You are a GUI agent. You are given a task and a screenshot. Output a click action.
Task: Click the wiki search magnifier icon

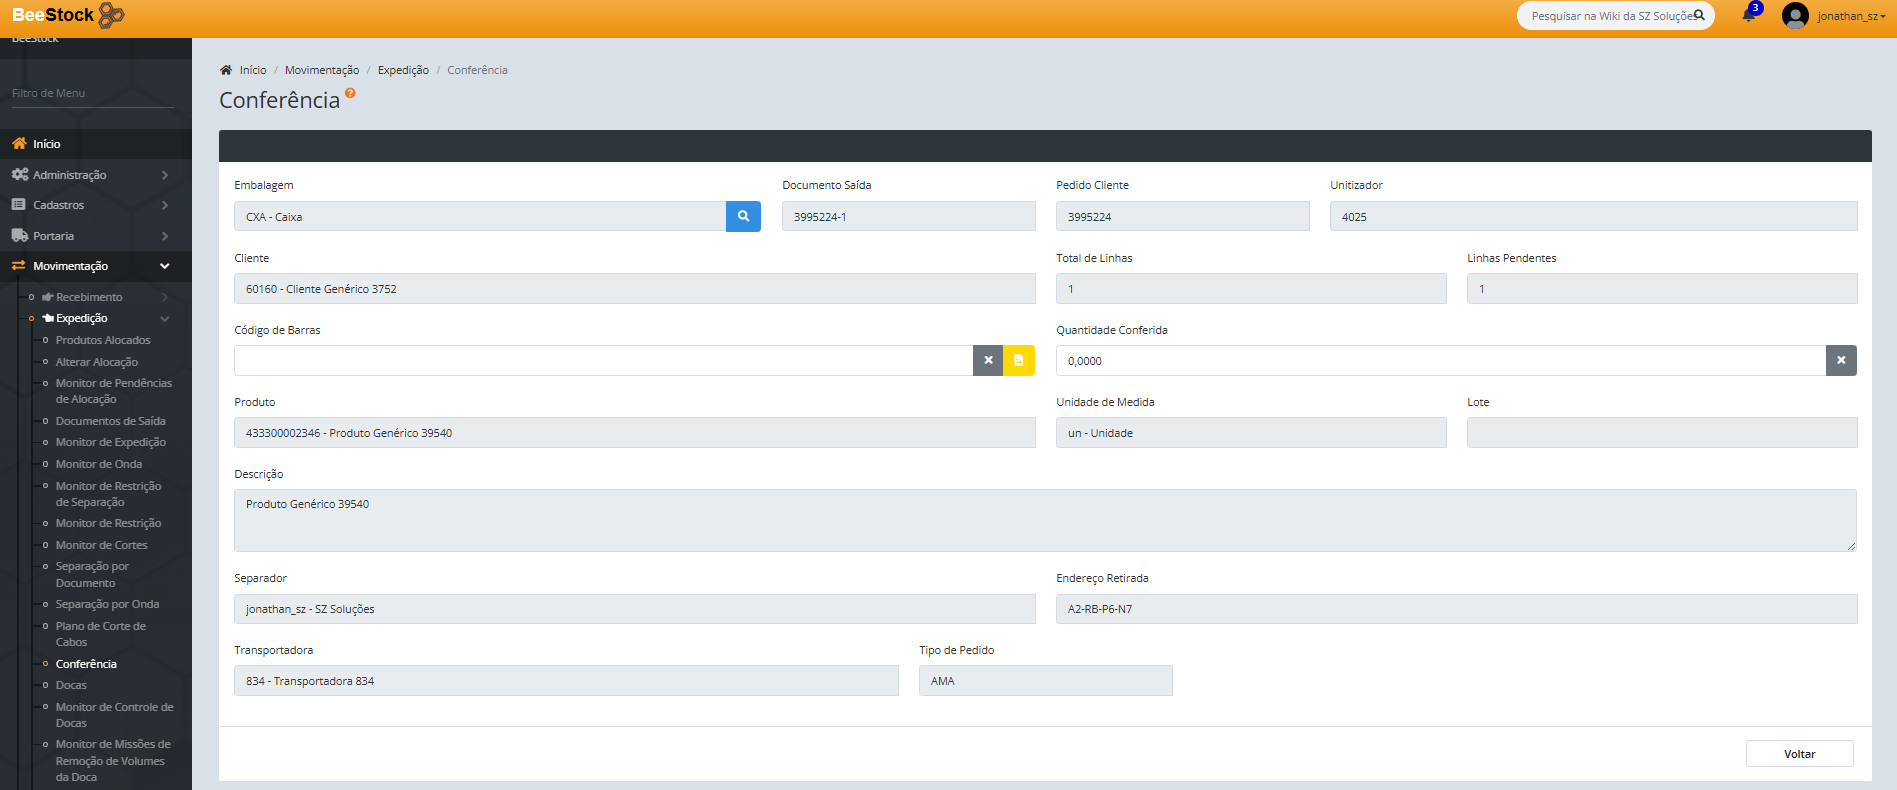pos(1699,16)
